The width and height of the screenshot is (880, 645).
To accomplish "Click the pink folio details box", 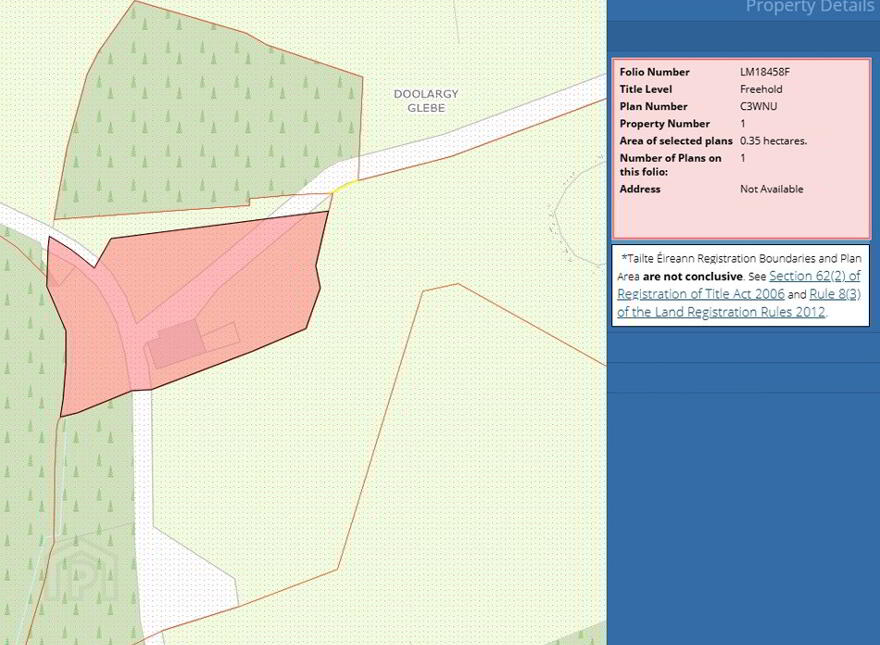I will (x=741, y=148).
